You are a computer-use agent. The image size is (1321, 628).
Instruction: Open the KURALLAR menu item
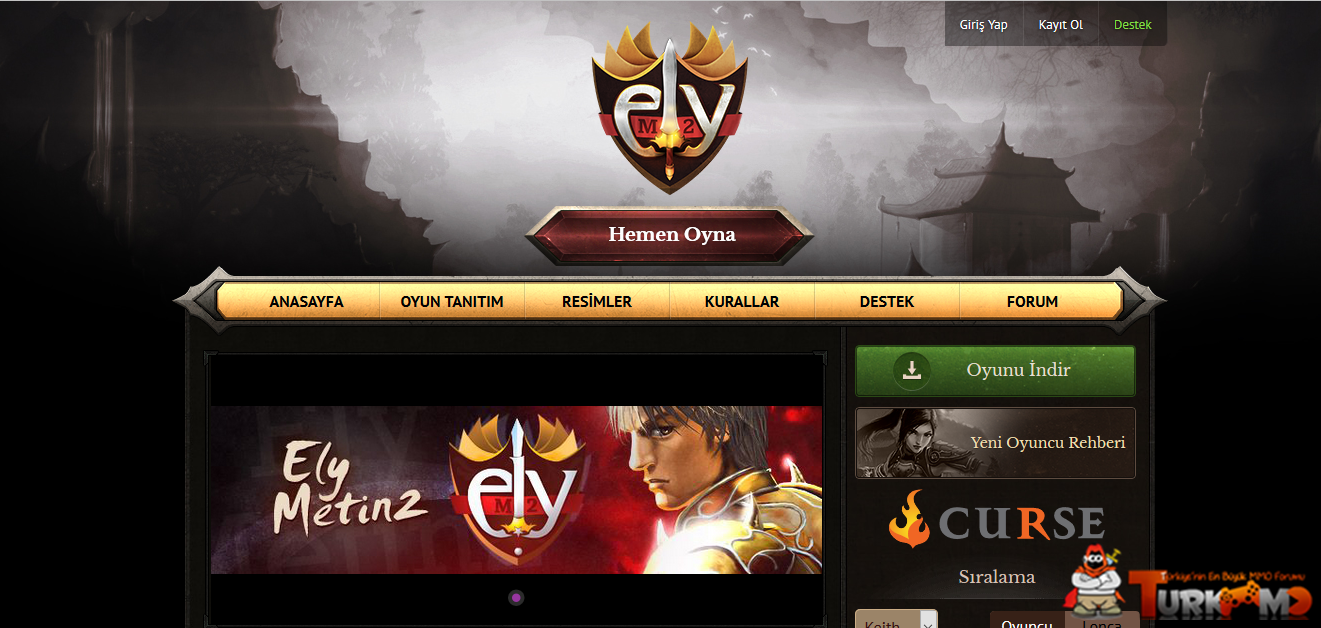(742, 301)
